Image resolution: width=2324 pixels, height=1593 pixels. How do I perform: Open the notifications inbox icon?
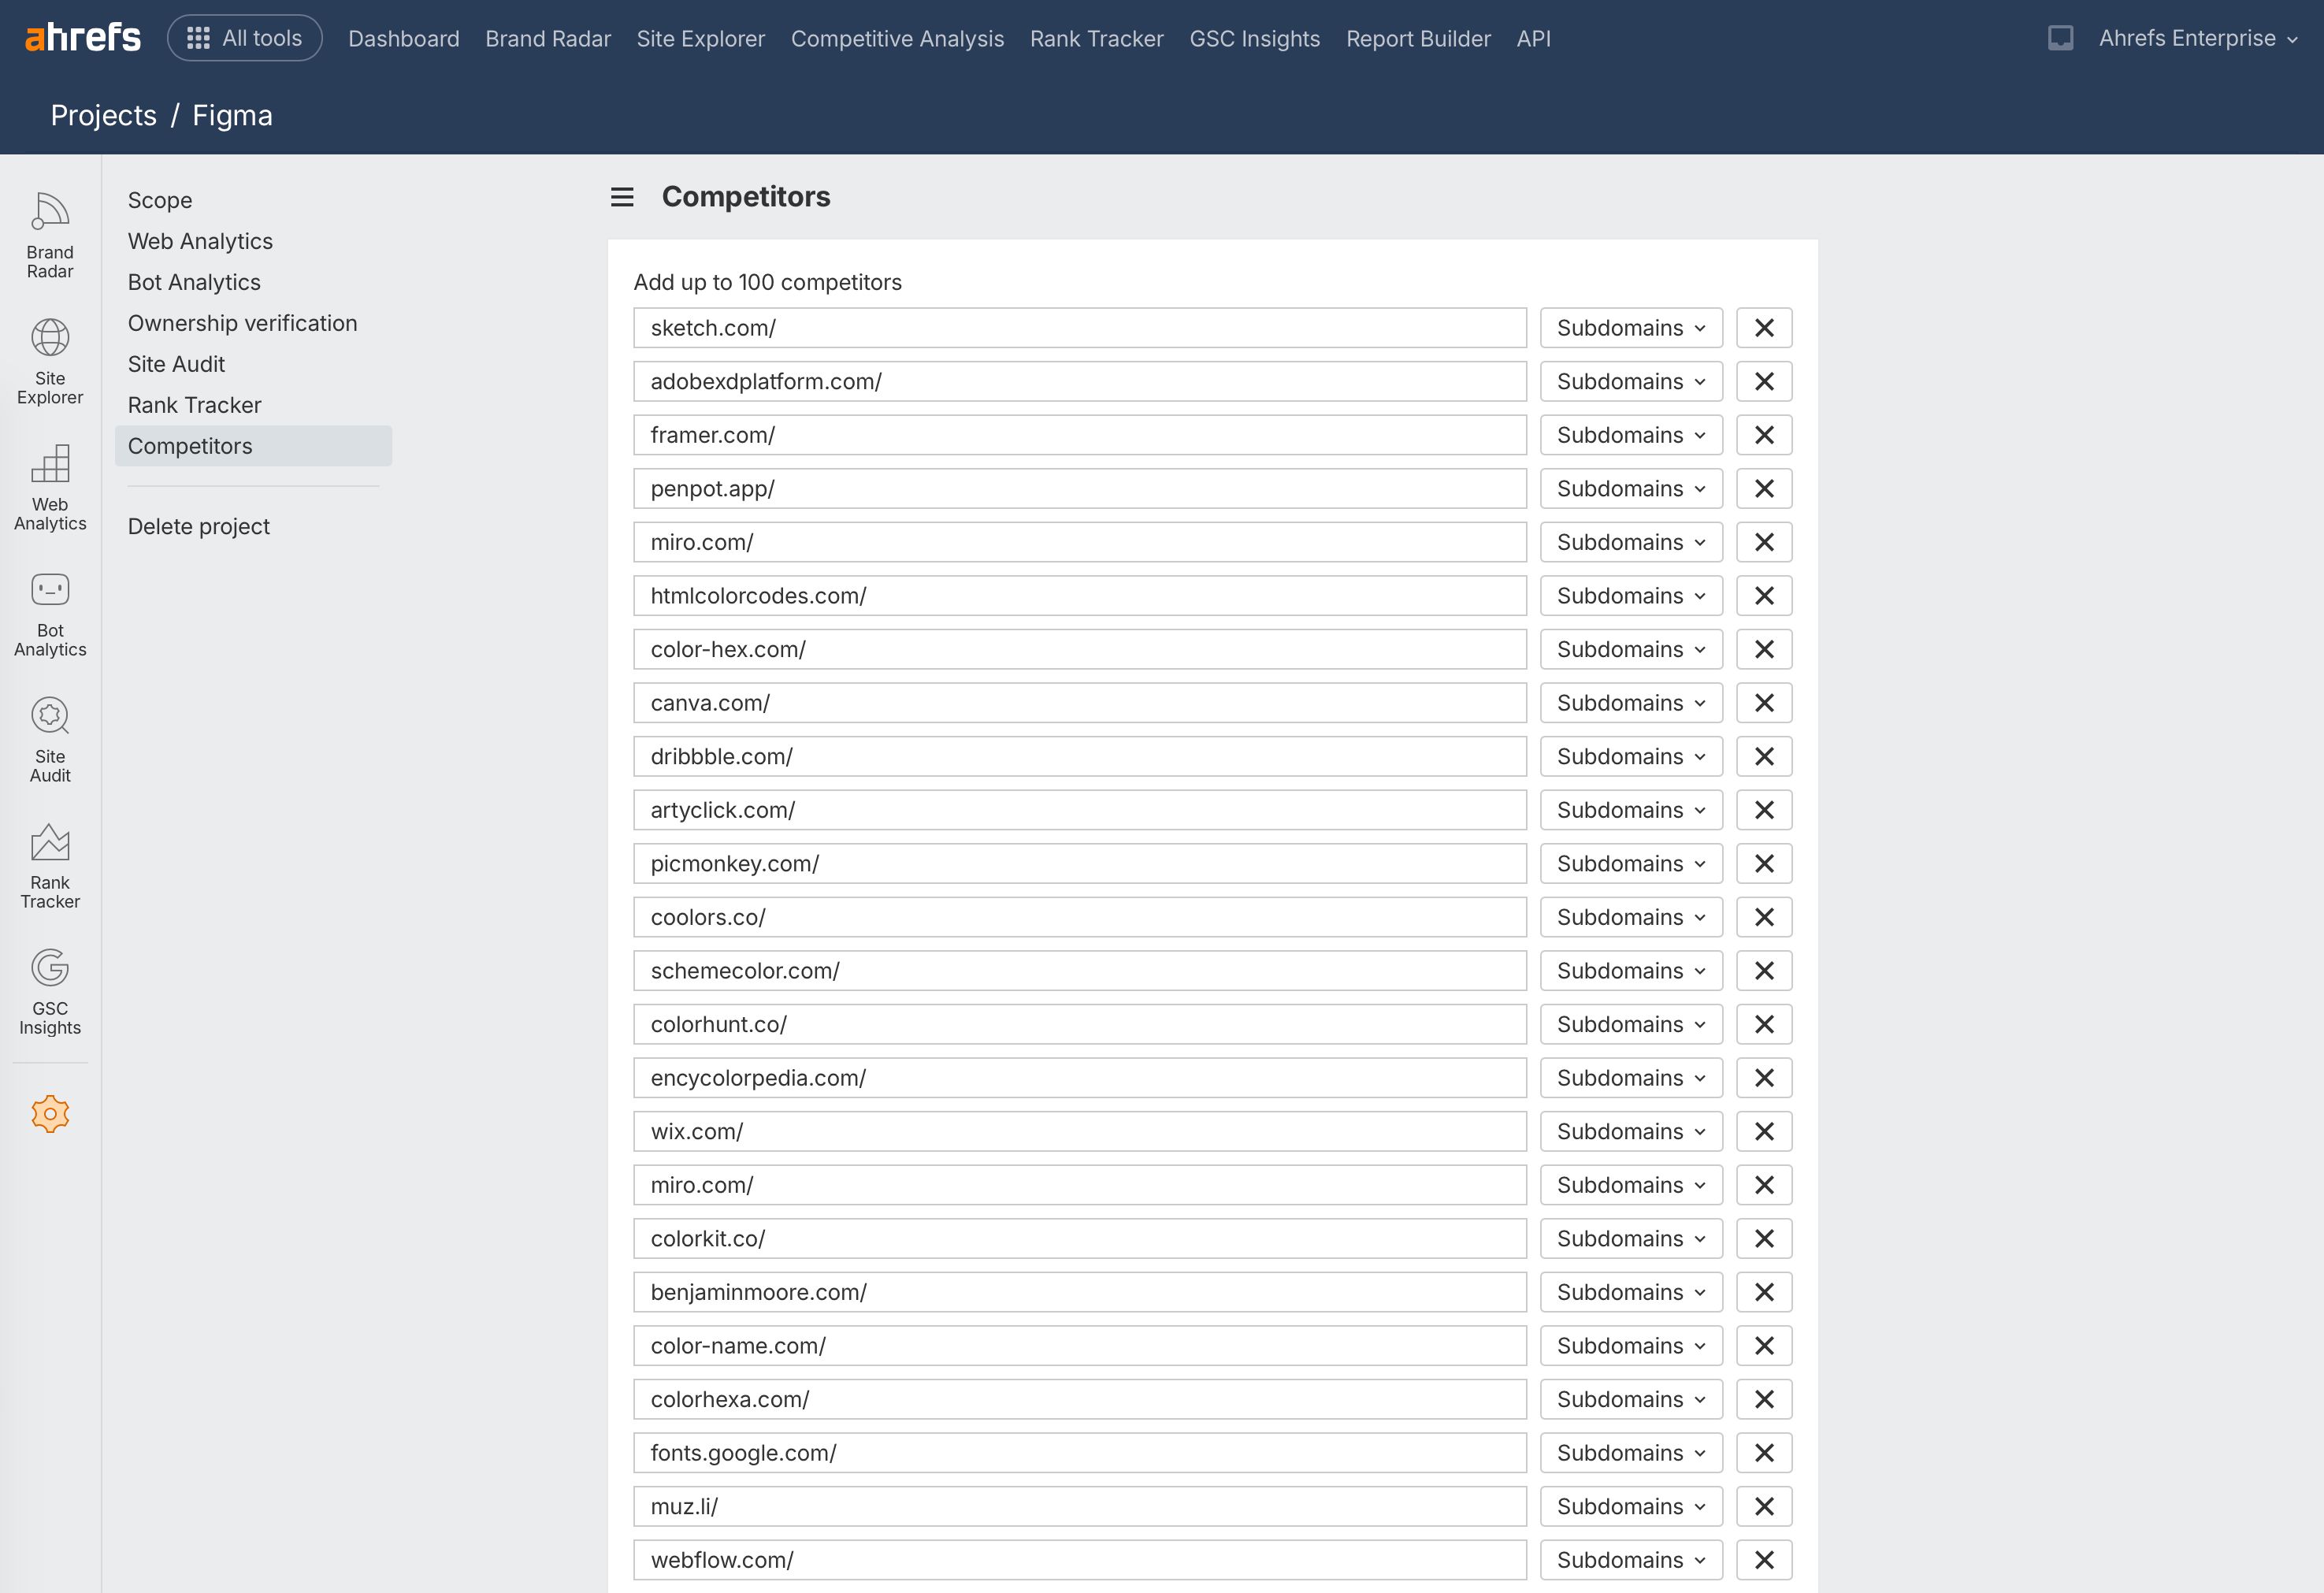(2060, 38)
